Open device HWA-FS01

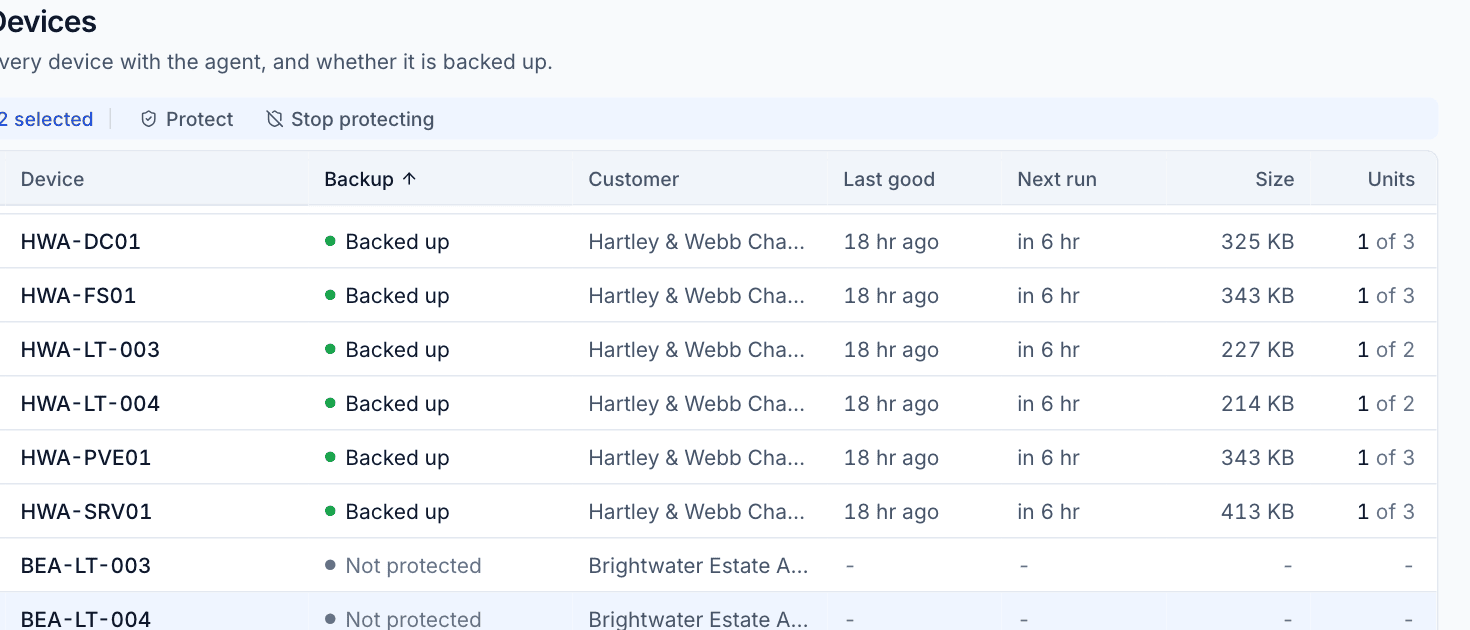pyautogui.click(x=78, y=295)
